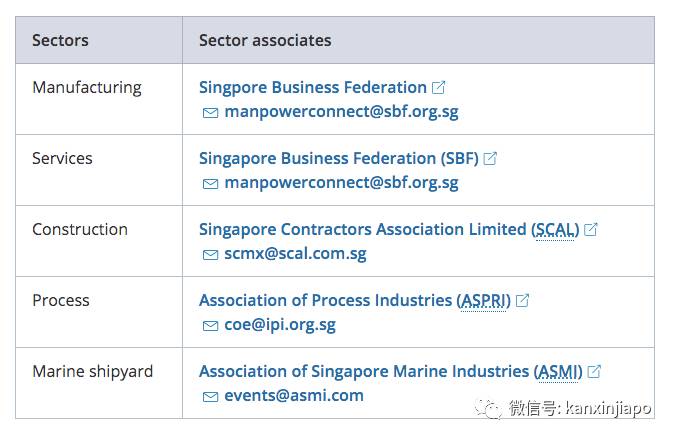Open Singpore Business Federation link for Manufacturing
673x439 pixels.
point(313,88)
